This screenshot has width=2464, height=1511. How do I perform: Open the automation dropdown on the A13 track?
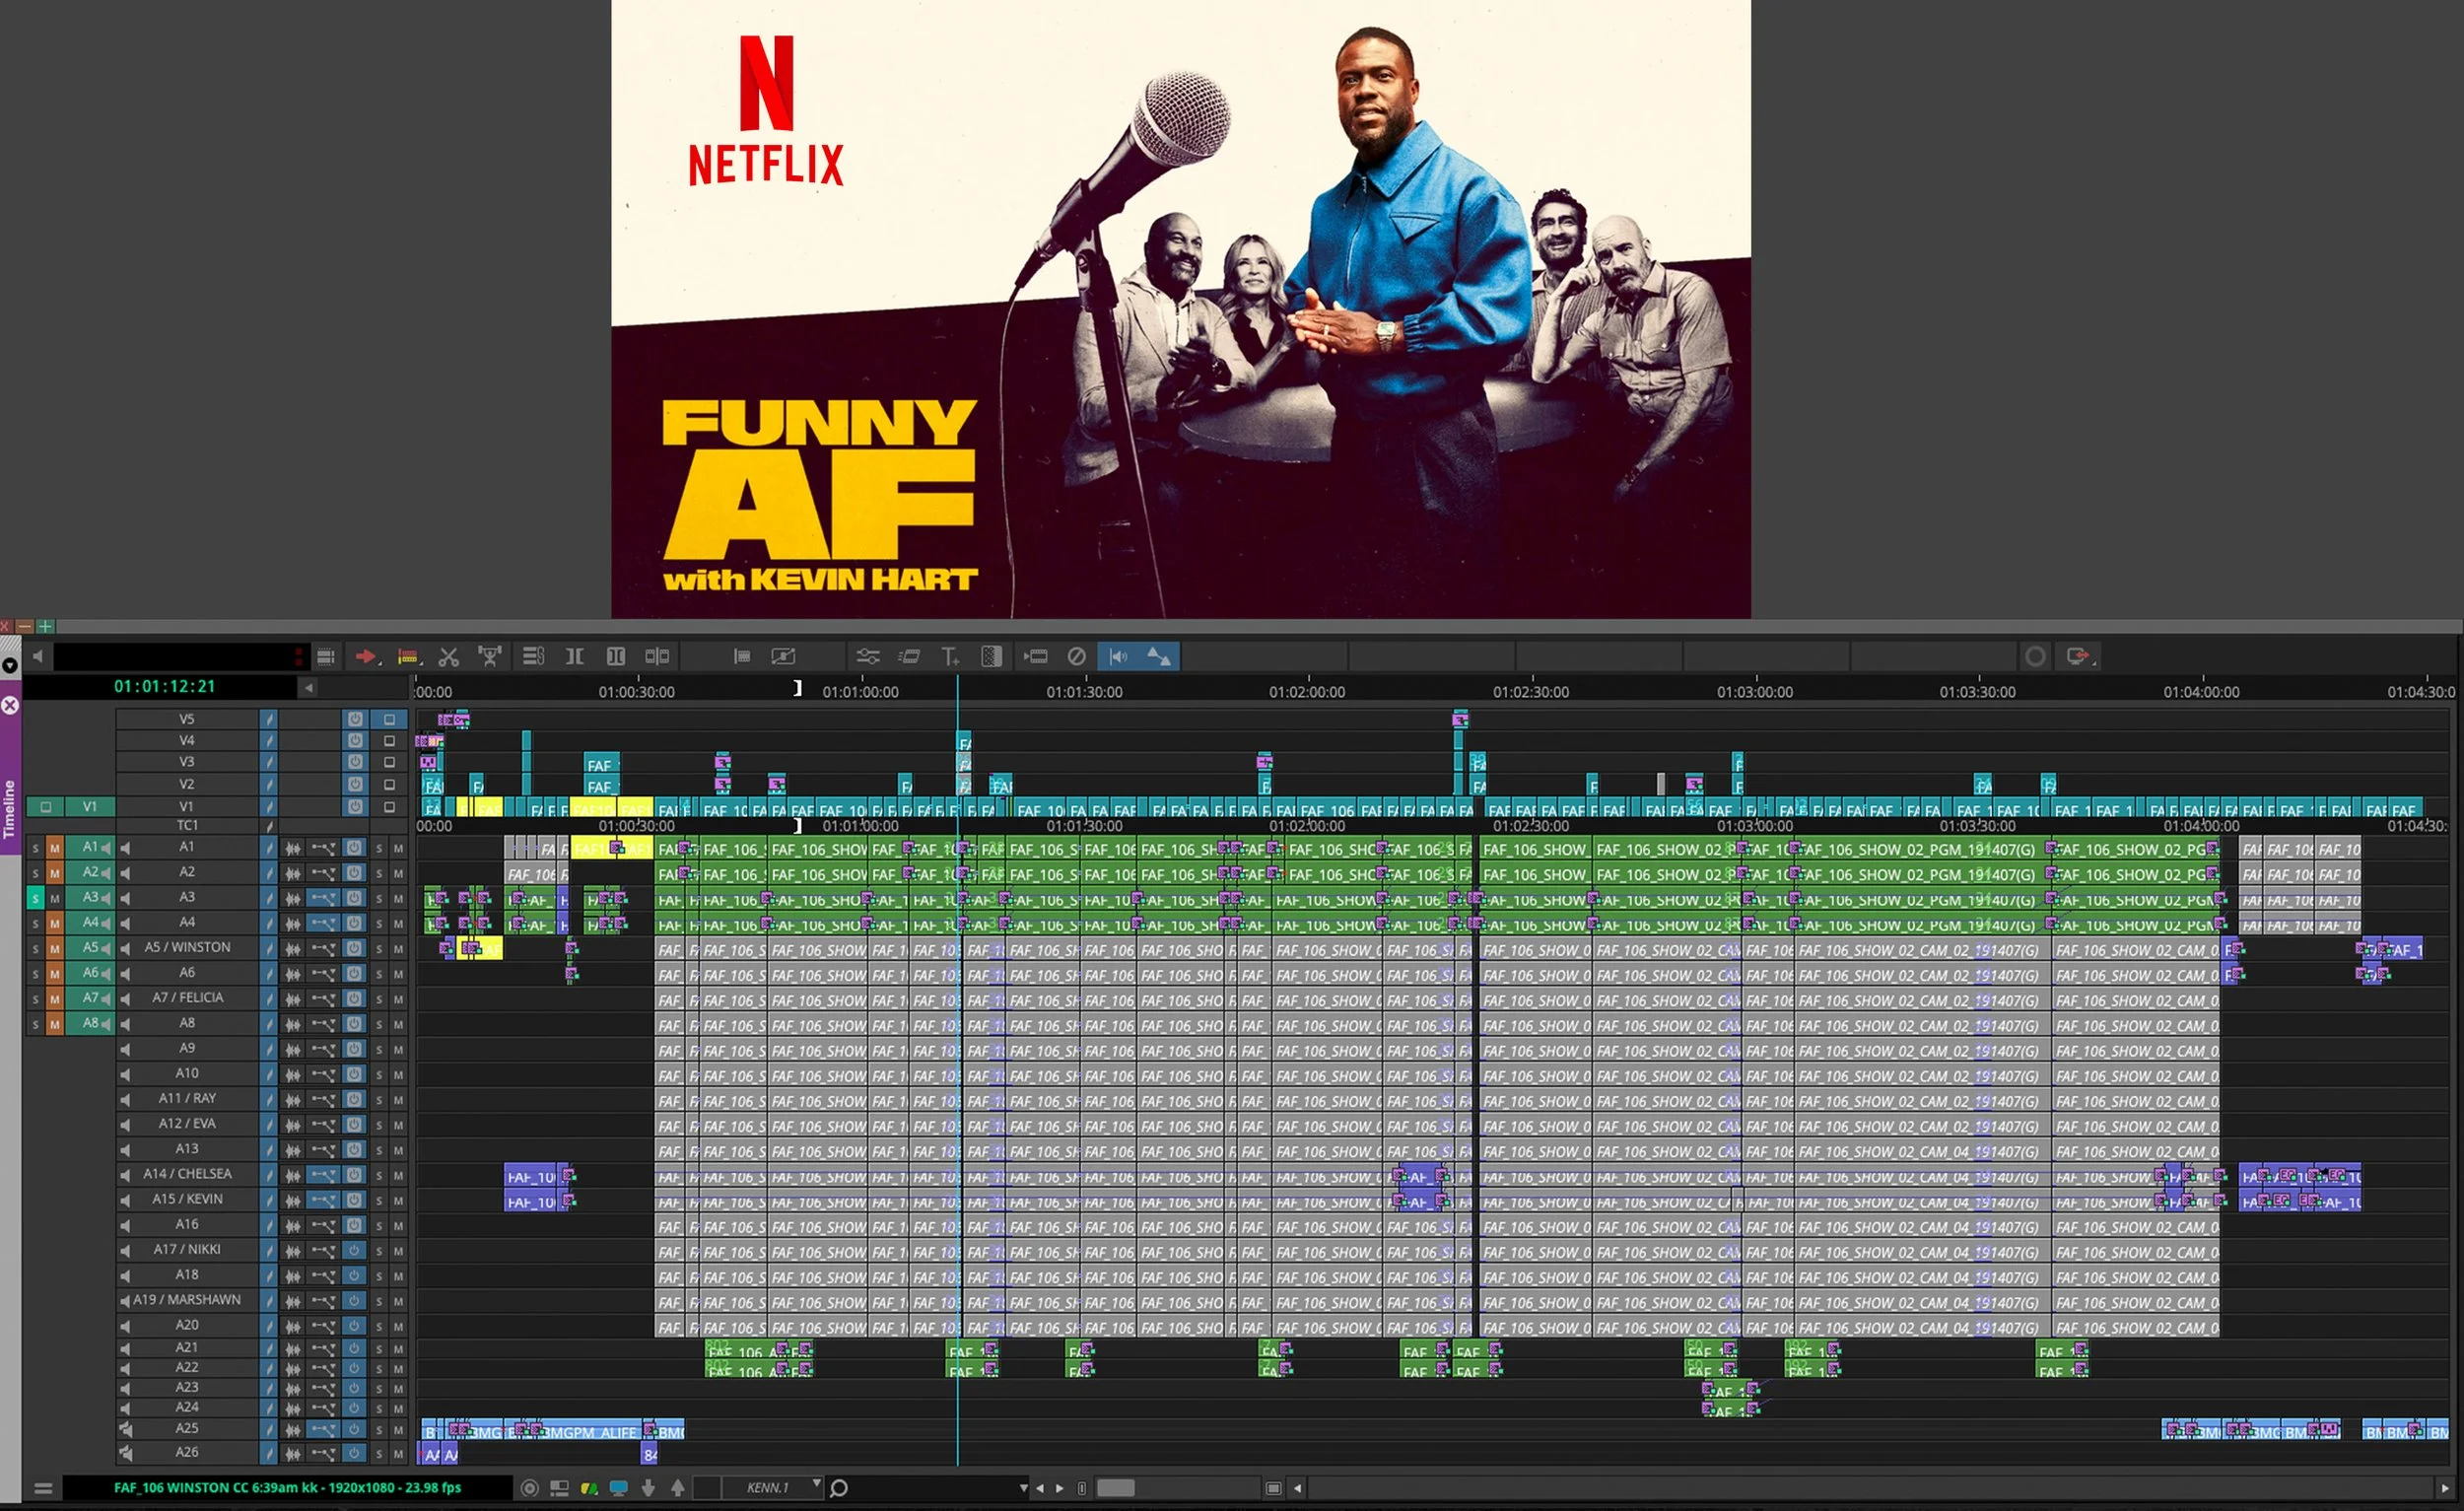point(323,1150)
